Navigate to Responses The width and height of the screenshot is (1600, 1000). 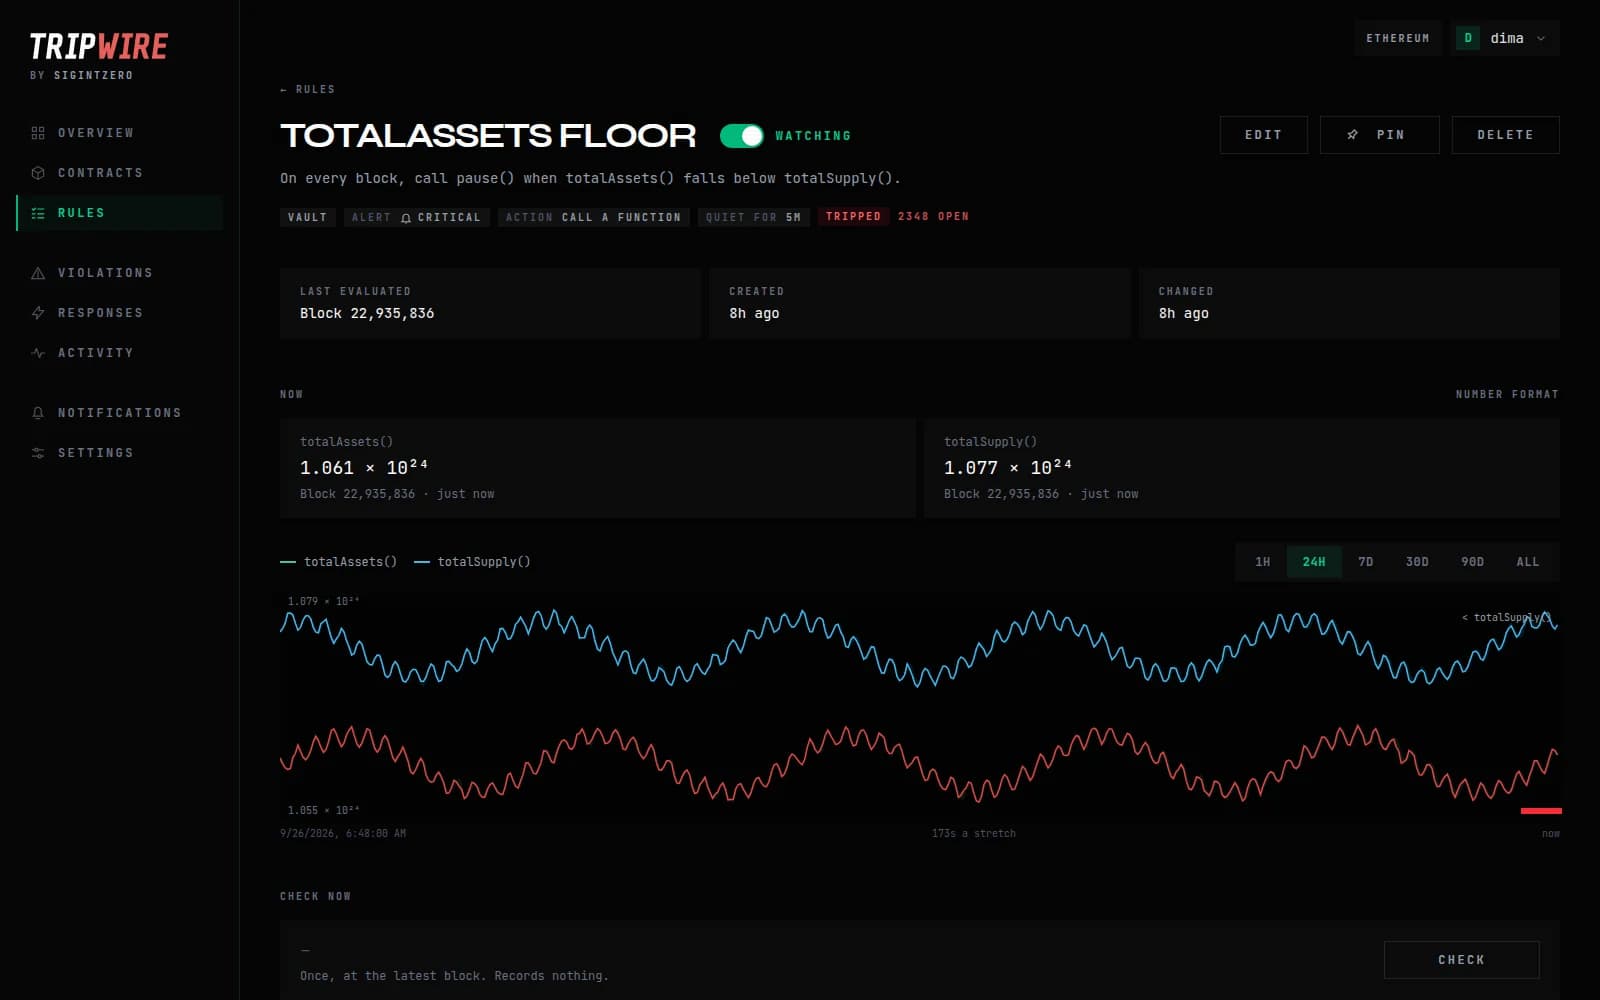(120, 313)
